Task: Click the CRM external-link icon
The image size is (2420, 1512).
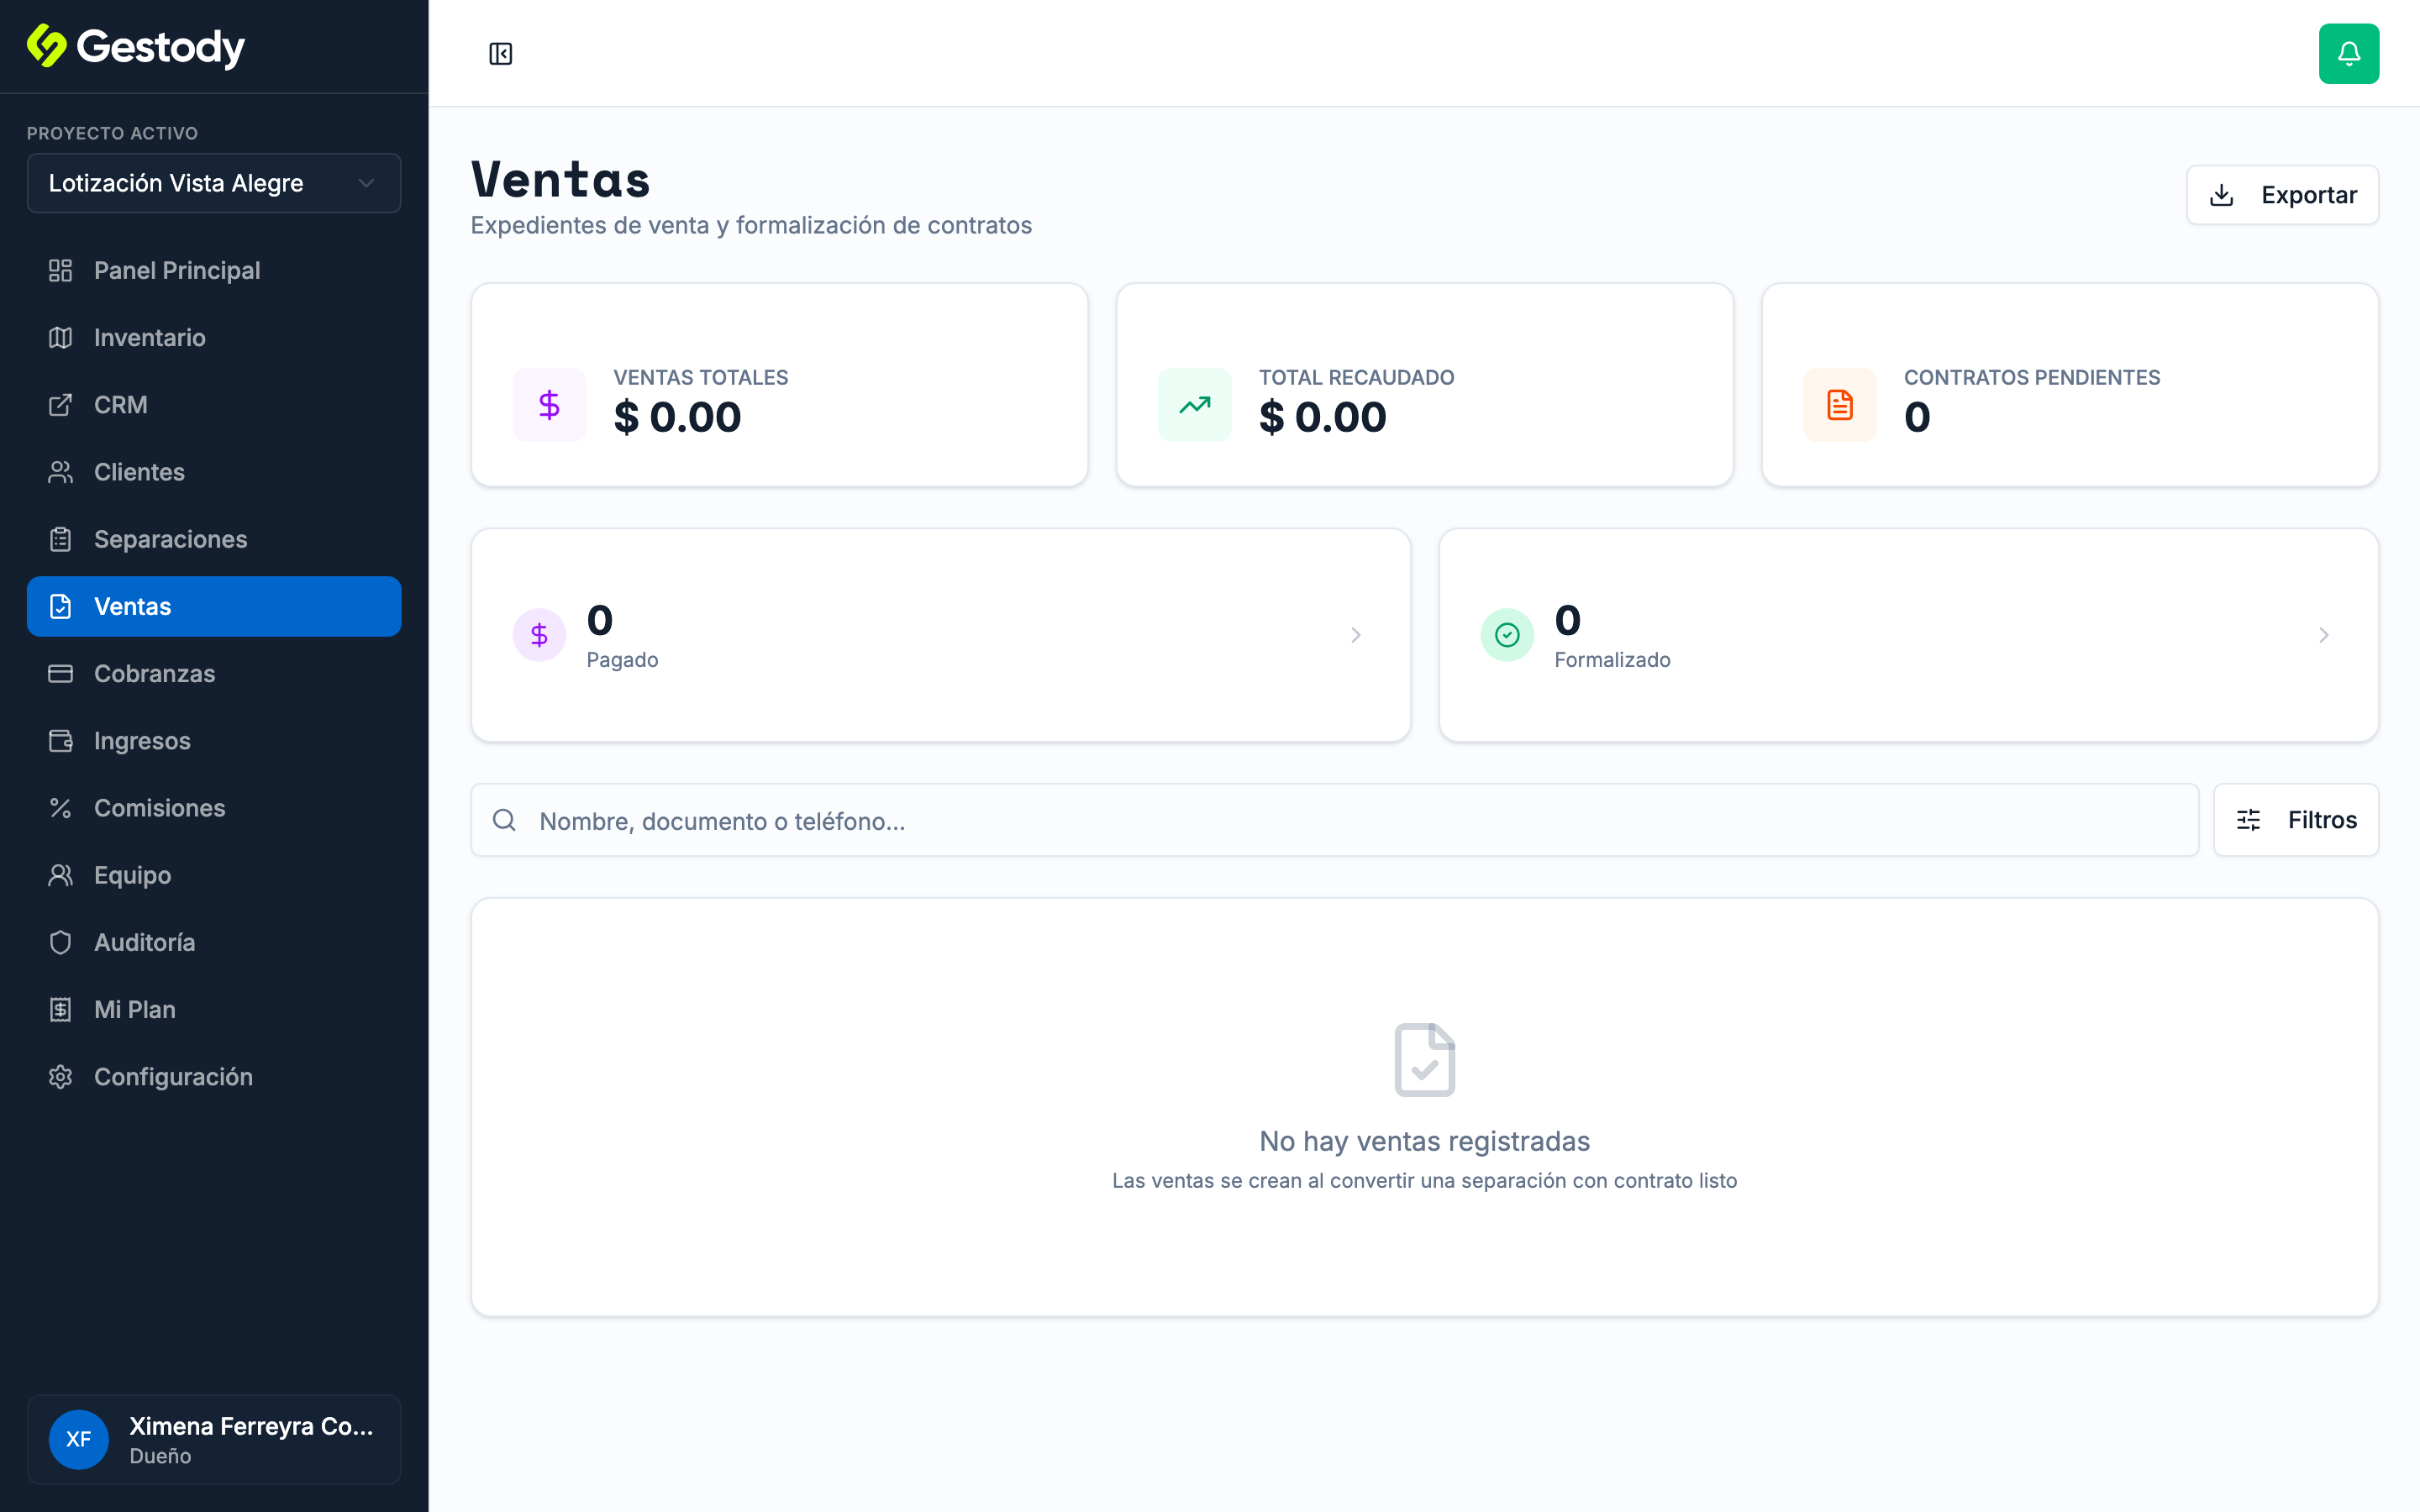Action: [x=60, y=405]
